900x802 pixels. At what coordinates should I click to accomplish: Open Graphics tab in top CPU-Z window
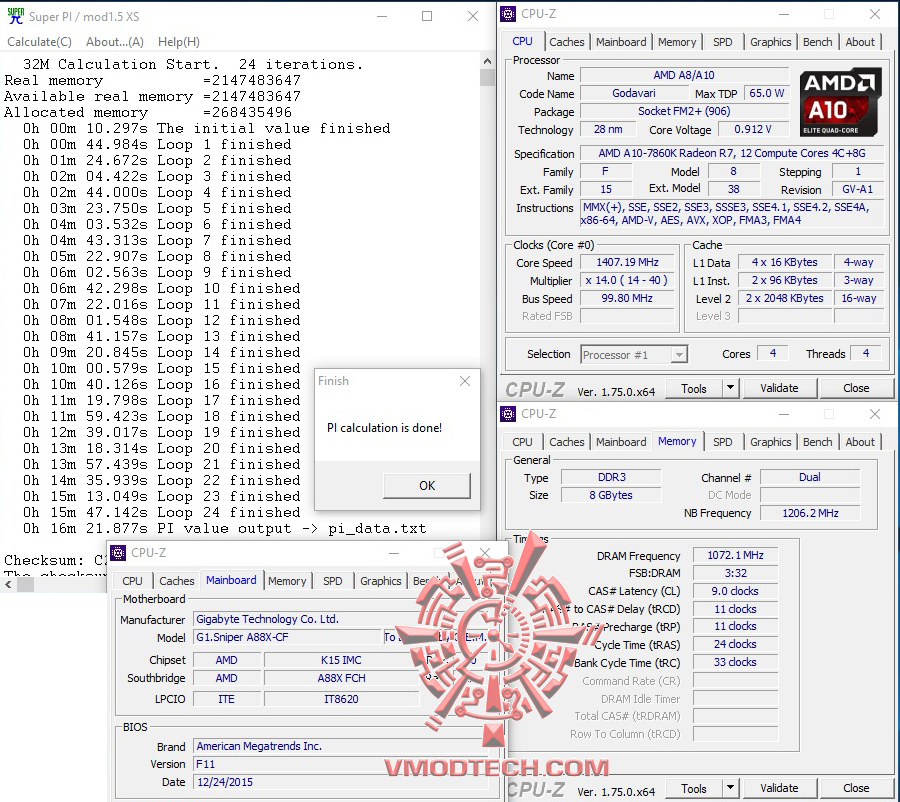click(x=770, y=42)
